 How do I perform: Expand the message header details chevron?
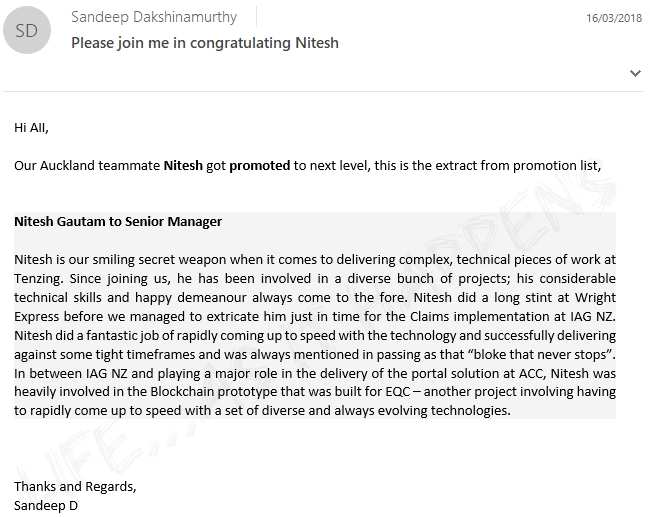[x=635, y=73]
